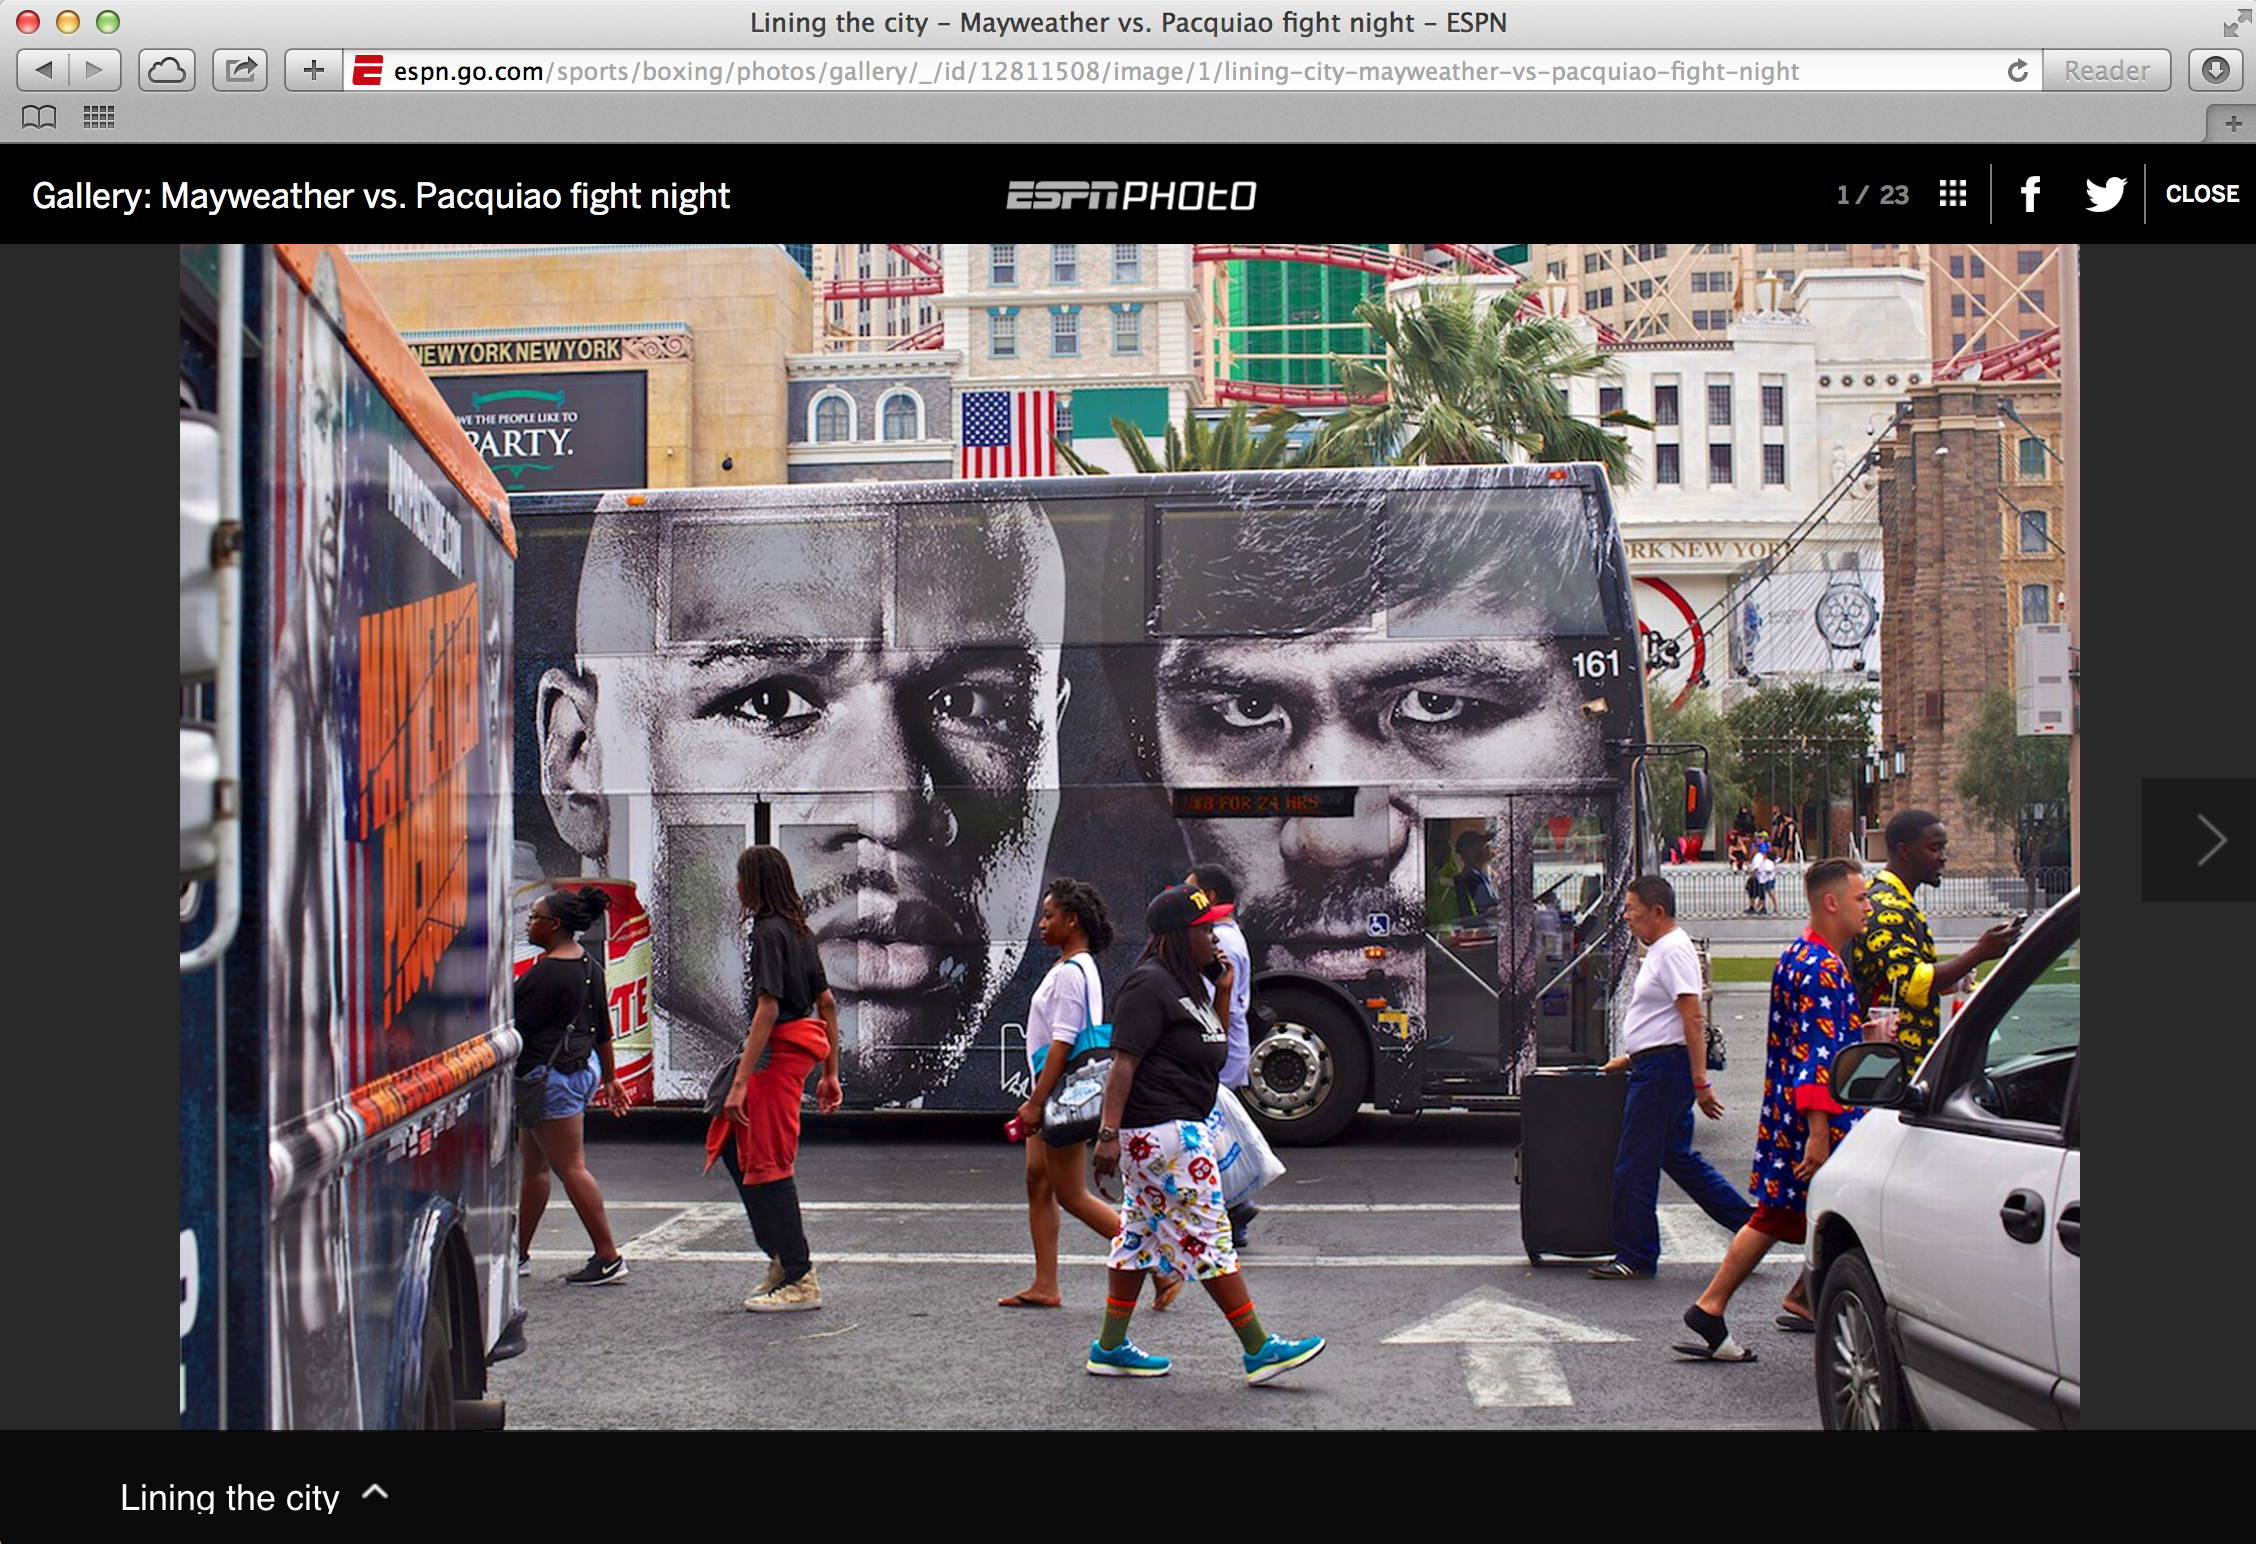
Task: Open a new tab with the plus
Action: 2233,124
